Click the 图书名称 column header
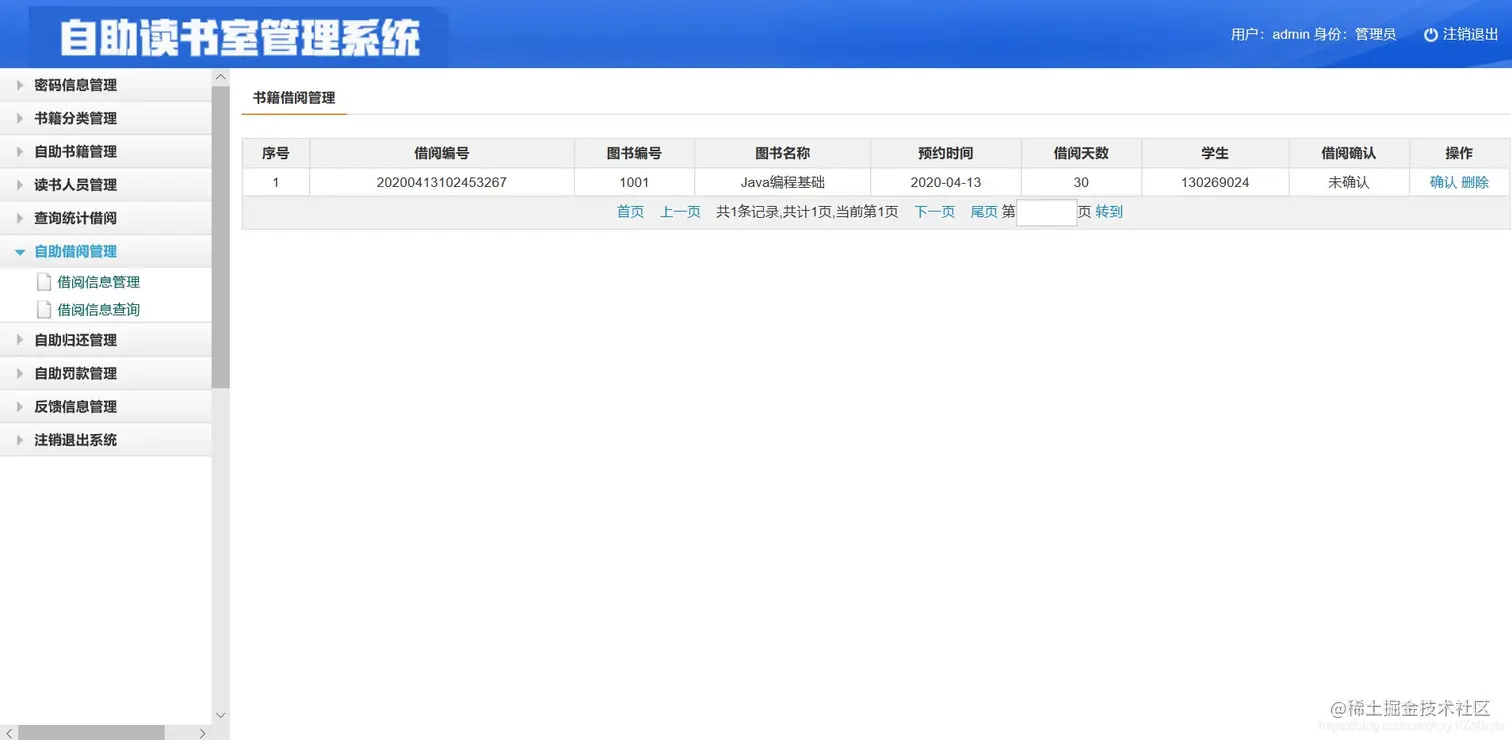 782,153
